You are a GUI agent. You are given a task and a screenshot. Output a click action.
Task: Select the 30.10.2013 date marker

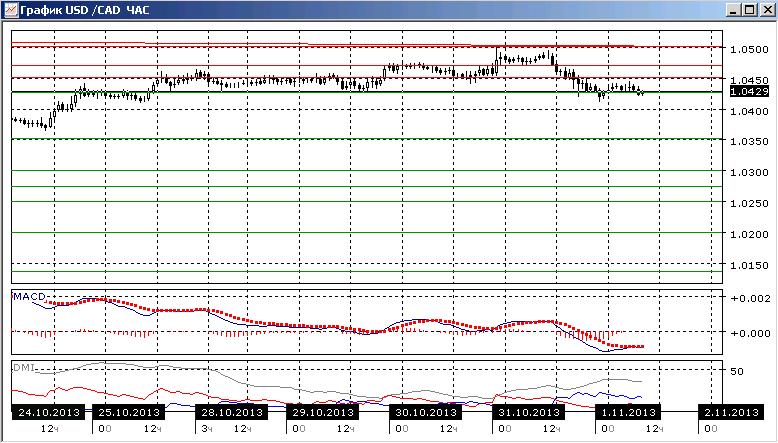coord(426,412)
